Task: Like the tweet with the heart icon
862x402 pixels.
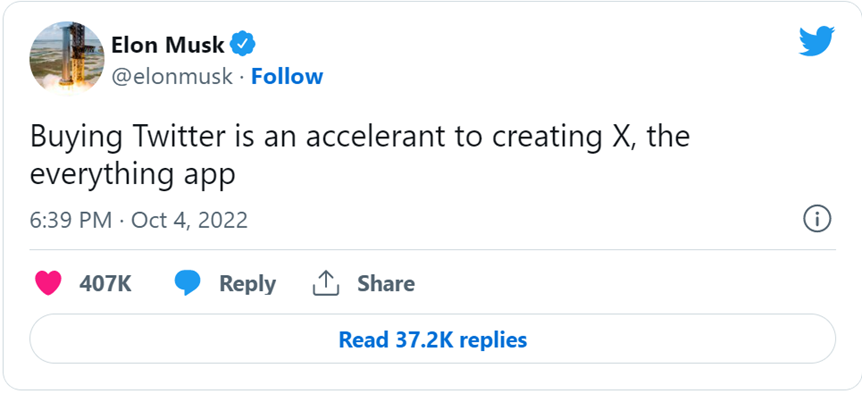Action: pos(48,284)
